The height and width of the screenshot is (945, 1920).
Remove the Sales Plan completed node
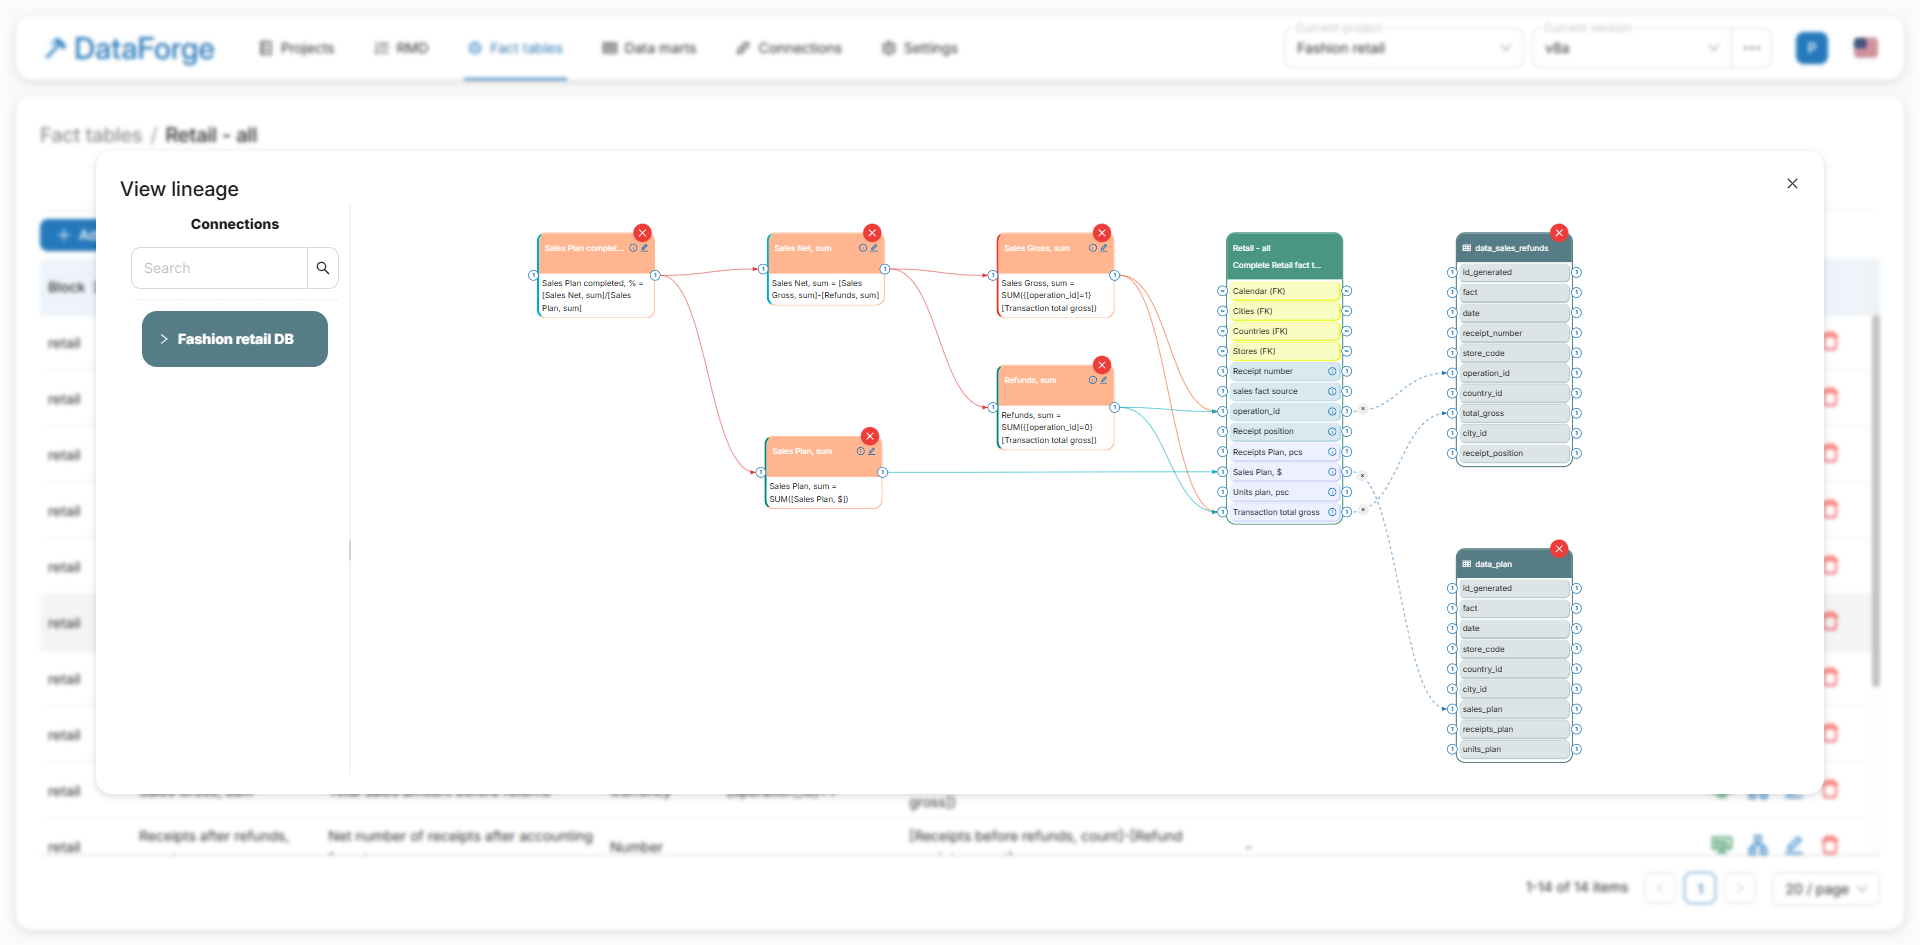[642, 233]
